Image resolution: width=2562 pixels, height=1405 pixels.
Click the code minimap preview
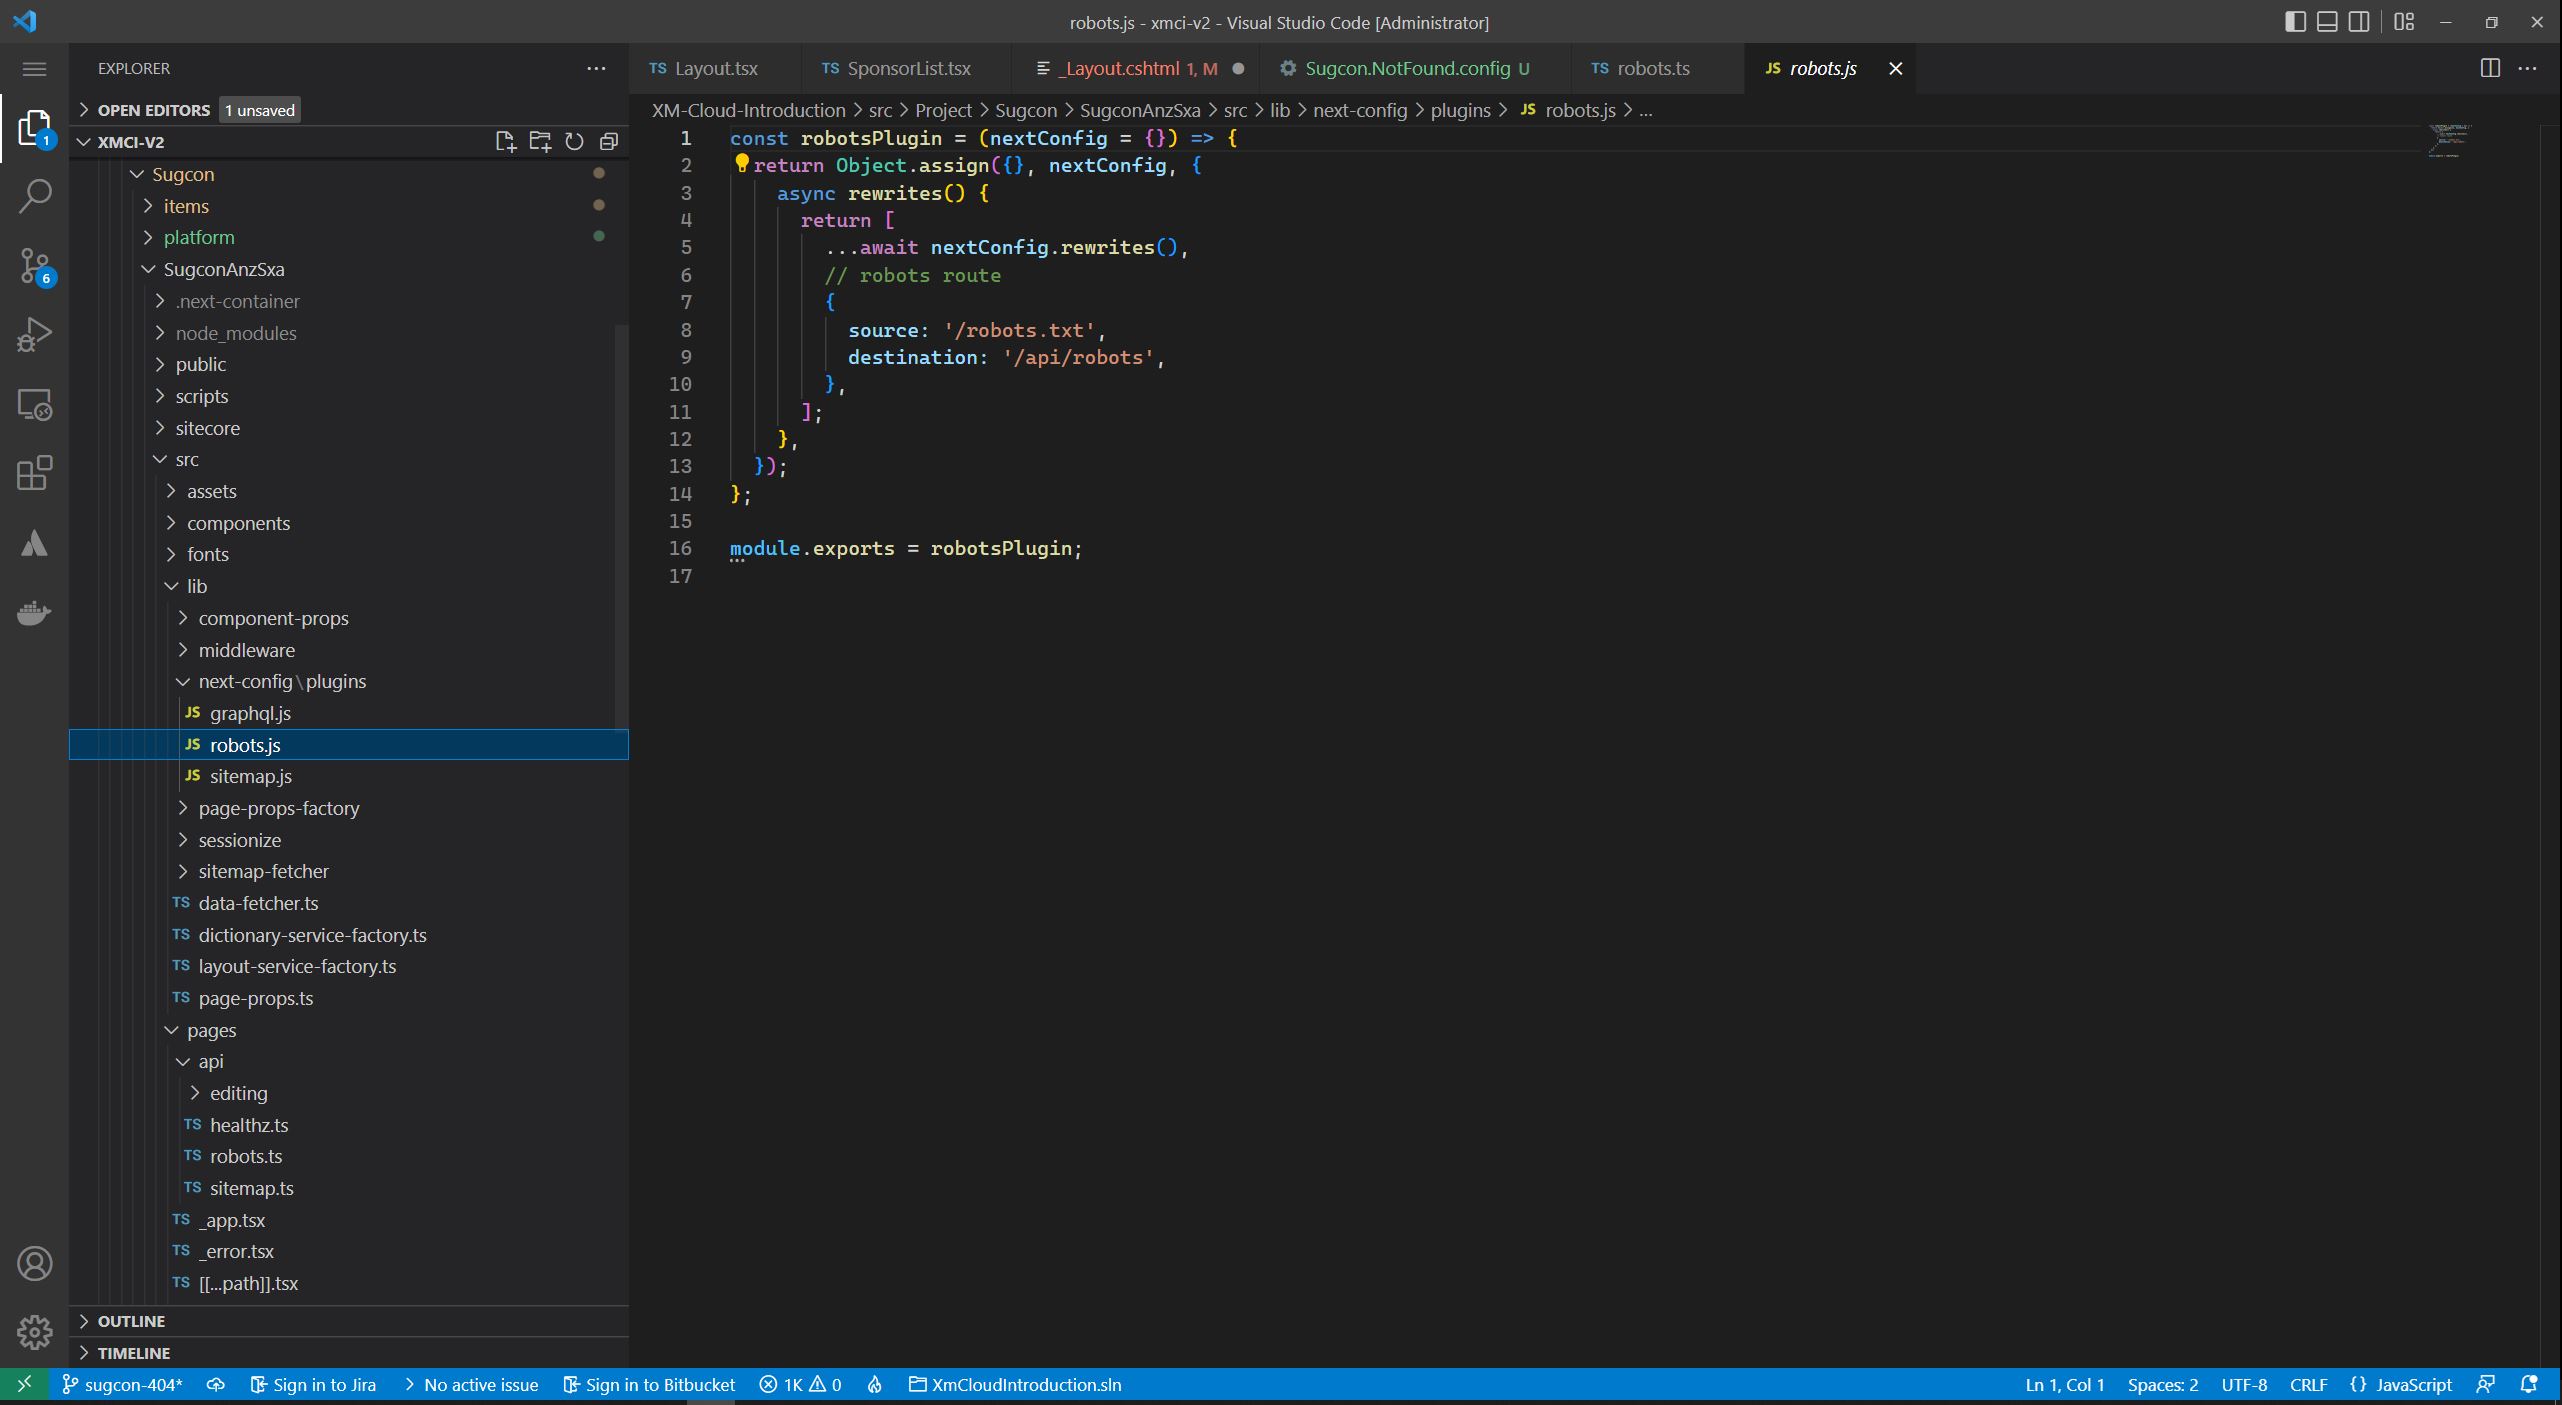[x=2448, y=141]
